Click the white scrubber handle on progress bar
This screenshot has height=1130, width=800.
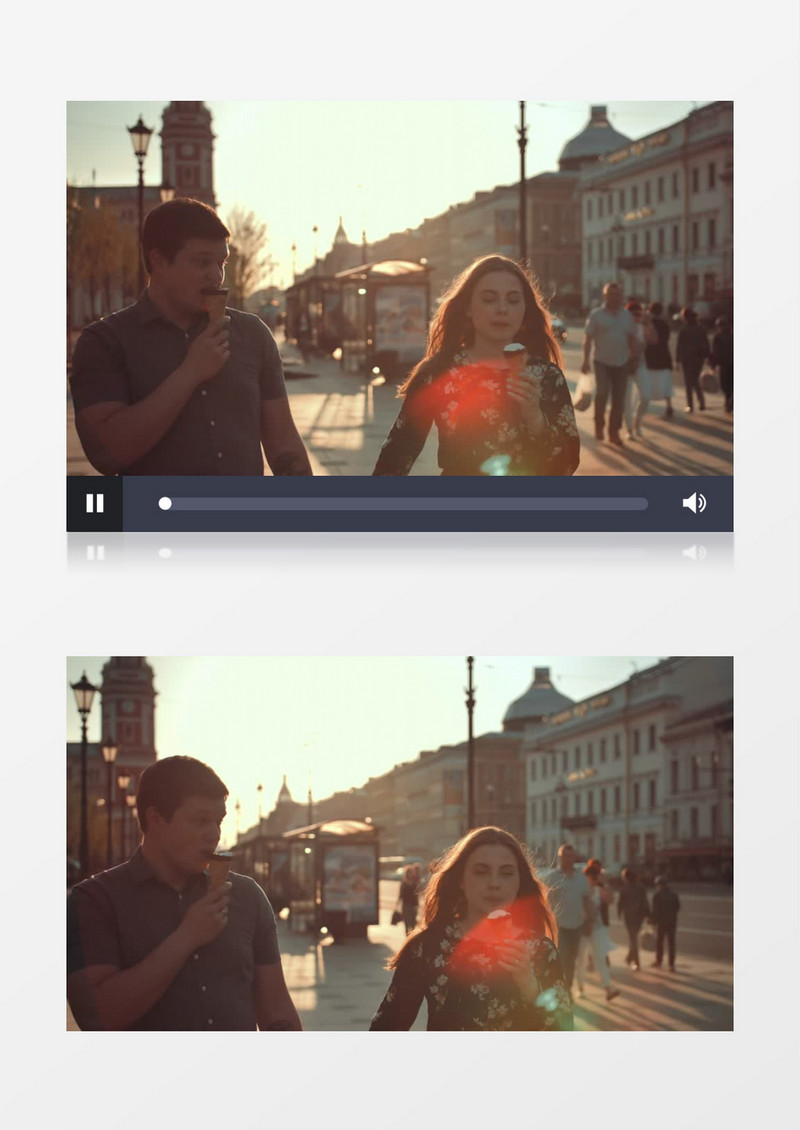click(x=165, y=503)
